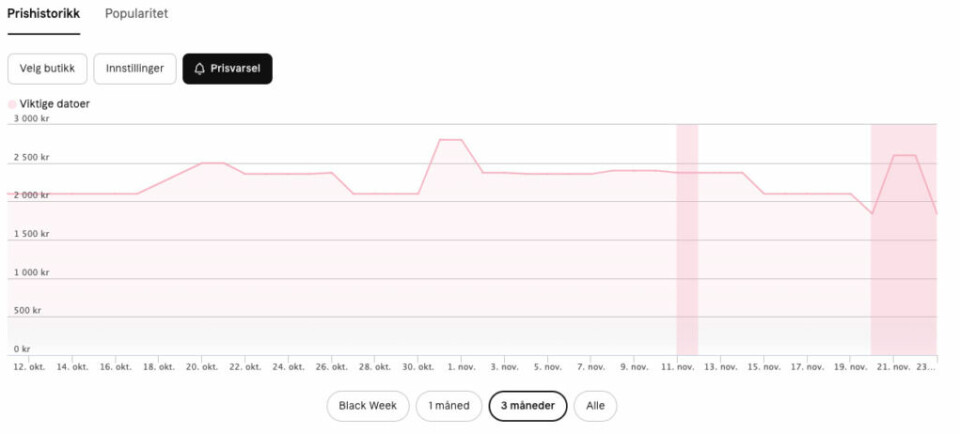
Task: Click the 12. okt. axis start label
Action: tap(29, 367)
